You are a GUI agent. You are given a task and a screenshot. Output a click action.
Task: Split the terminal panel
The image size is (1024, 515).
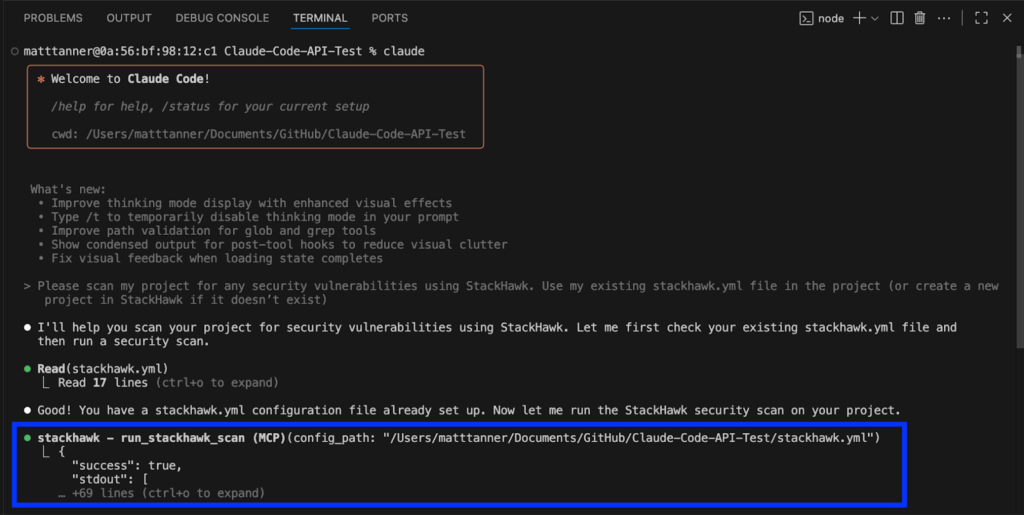point(897,18)
